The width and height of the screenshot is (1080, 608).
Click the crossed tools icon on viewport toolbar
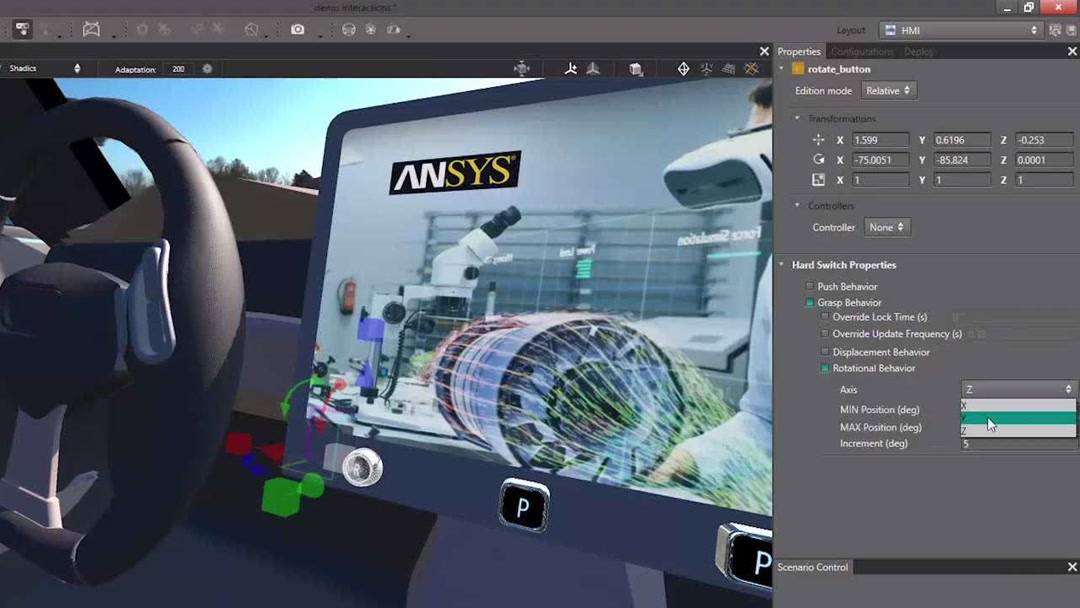[751, 68]
